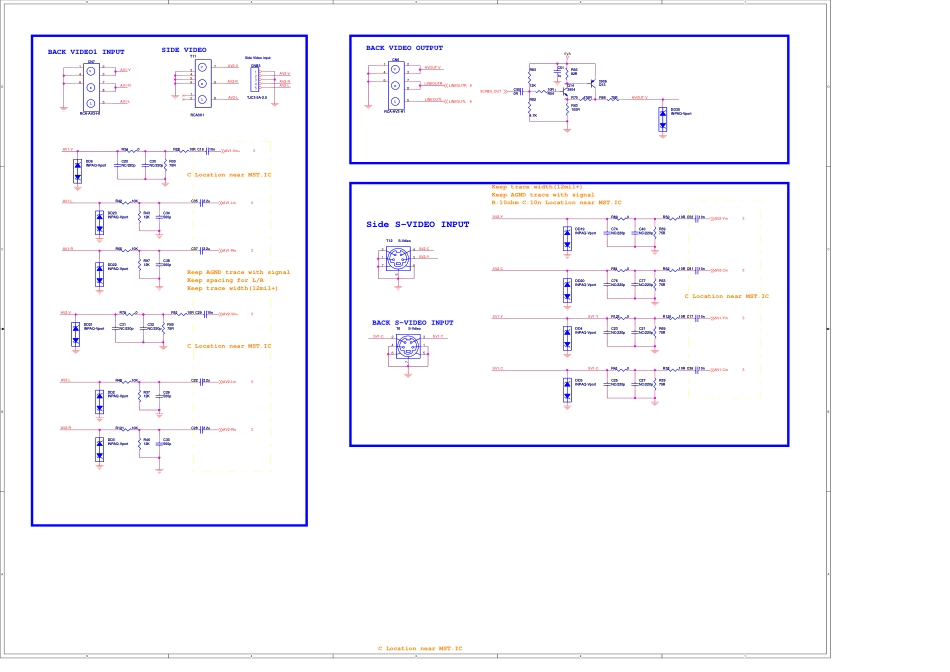Select the SCRBS_OUT net label
The width and height of the screenshot is (950, 672).
pos(490,91)
